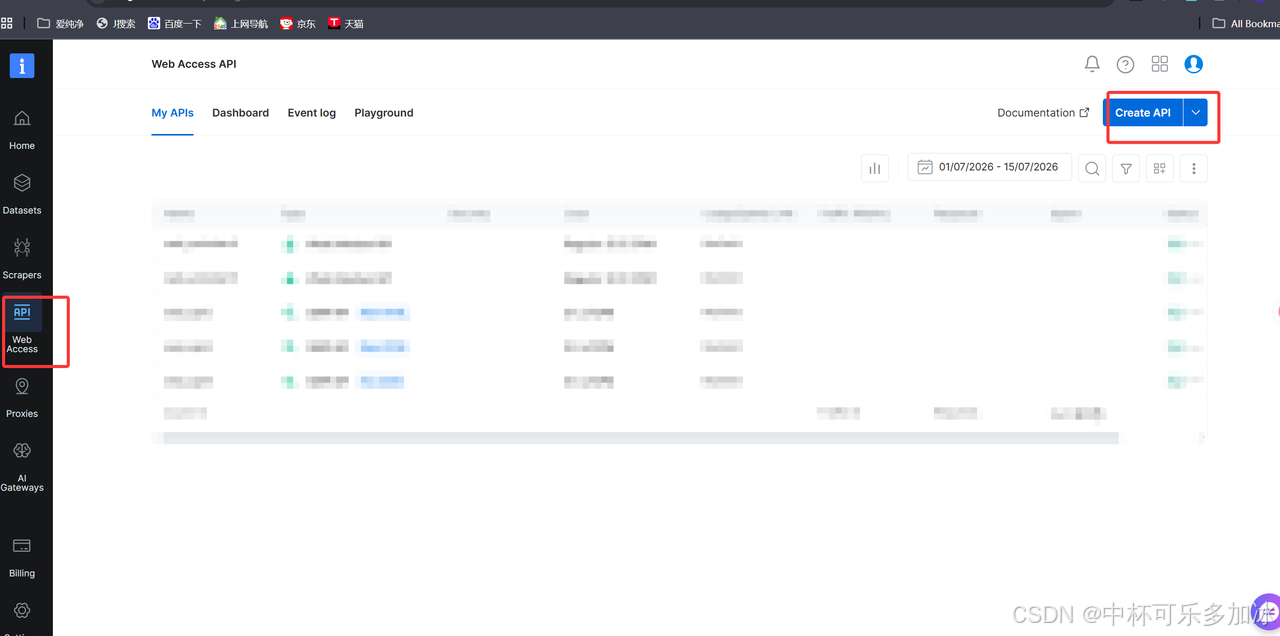Click the Web Access API page title

(x=194, y=64)
